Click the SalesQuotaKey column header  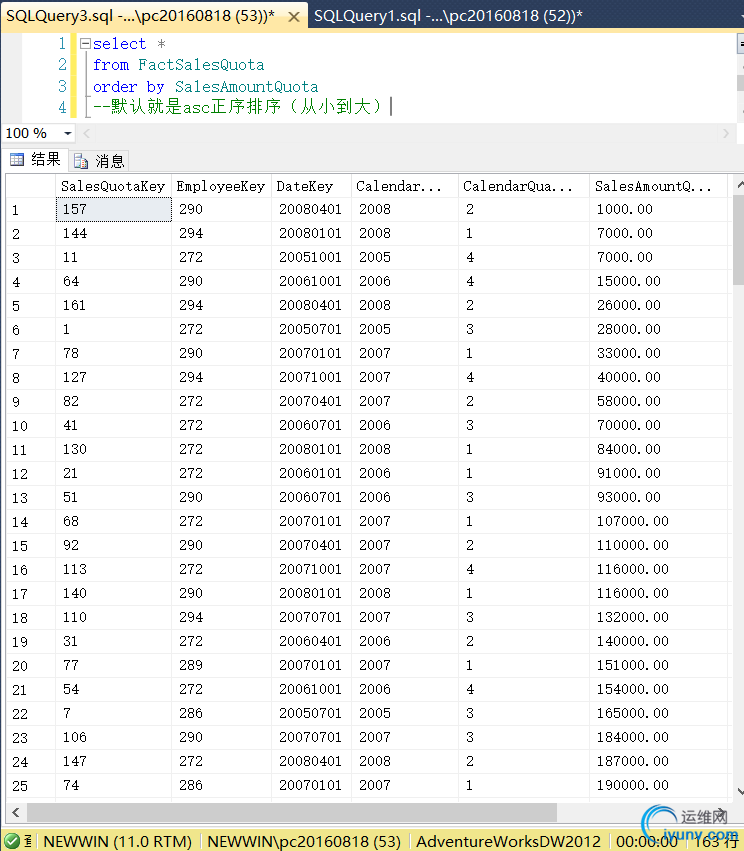tap(113, 186)
